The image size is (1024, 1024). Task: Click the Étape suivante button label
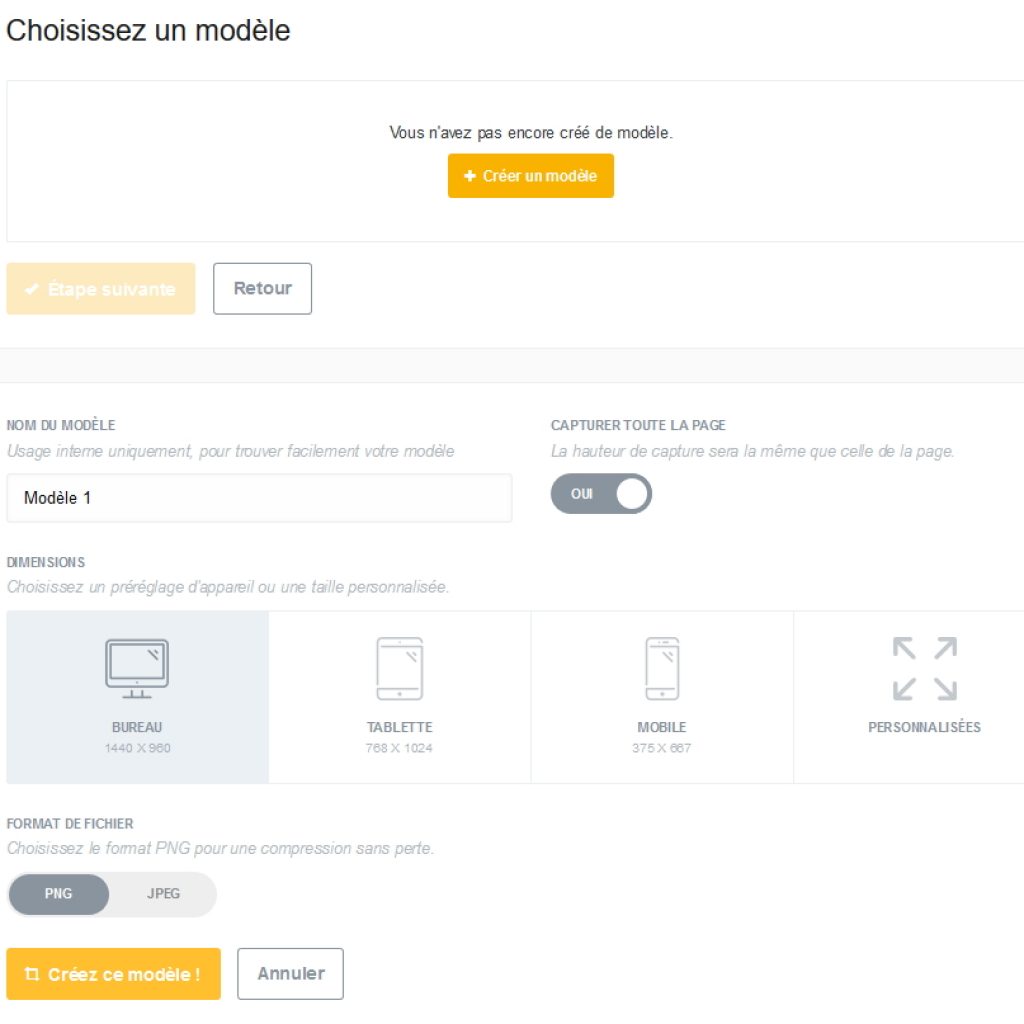(x=112, y=289)
